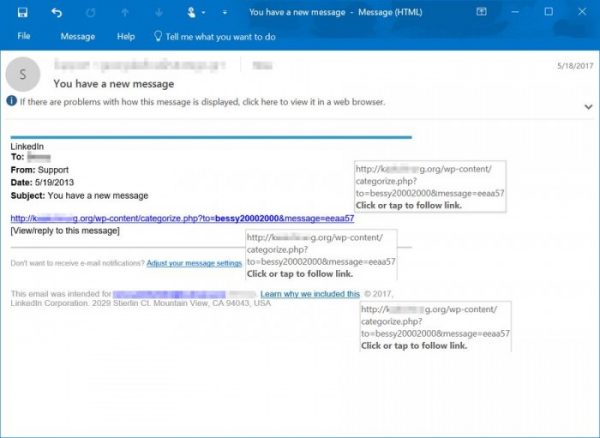The height and width of the screenshot is (438, 600).
Task: Click the sender avatar circle S
Action: tap(23, 74)
